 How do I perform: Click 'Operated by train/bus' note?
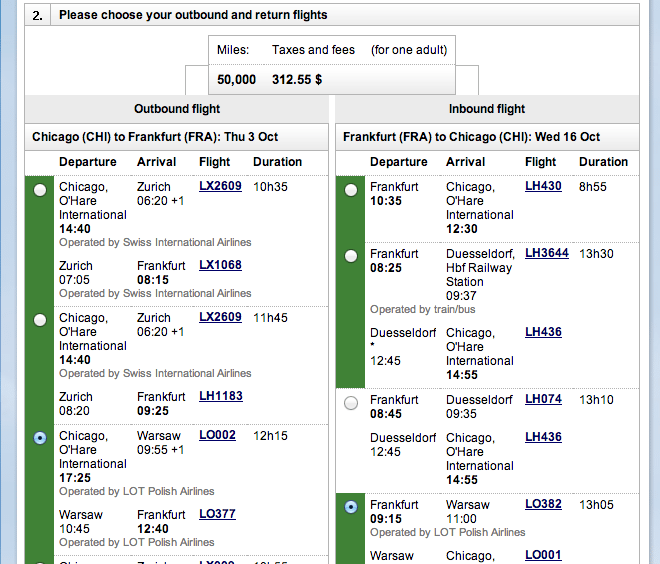[423, 309]
